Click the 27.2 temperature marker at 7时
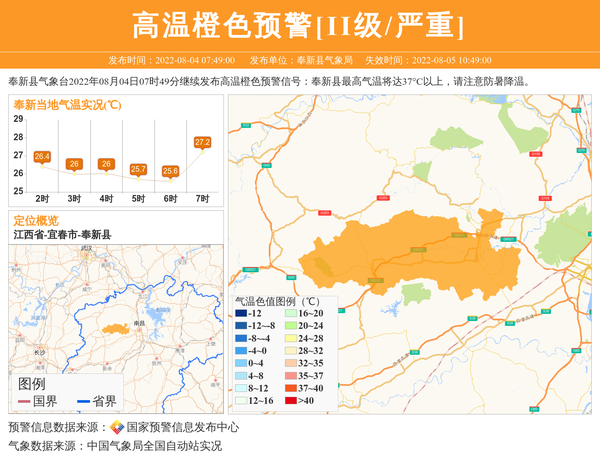600x471 pixels. [202, 143]
